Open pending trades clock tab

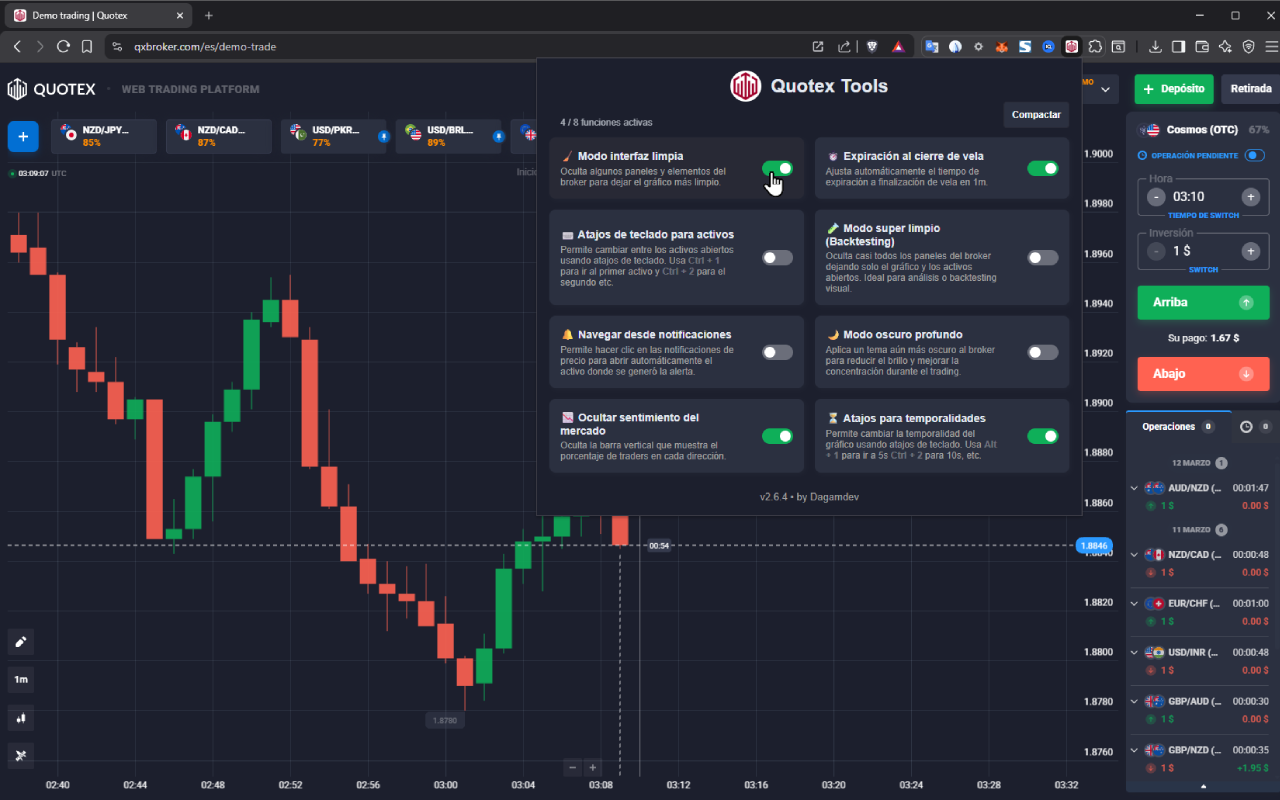(1254, 427)
